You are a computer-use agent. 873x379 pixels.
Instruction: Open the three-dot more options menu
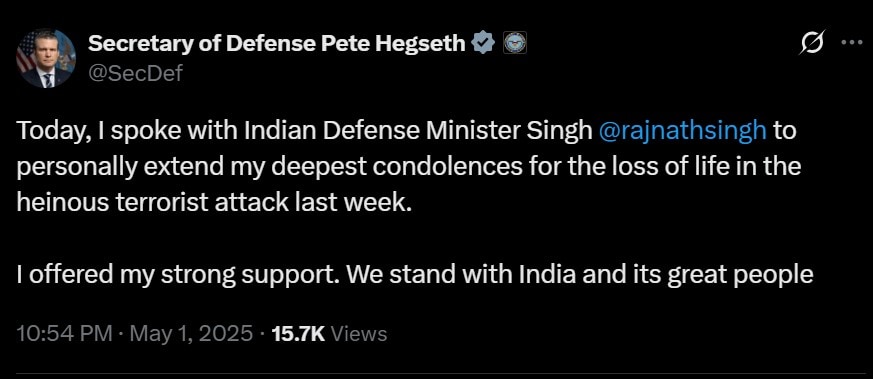coord(851,42)
